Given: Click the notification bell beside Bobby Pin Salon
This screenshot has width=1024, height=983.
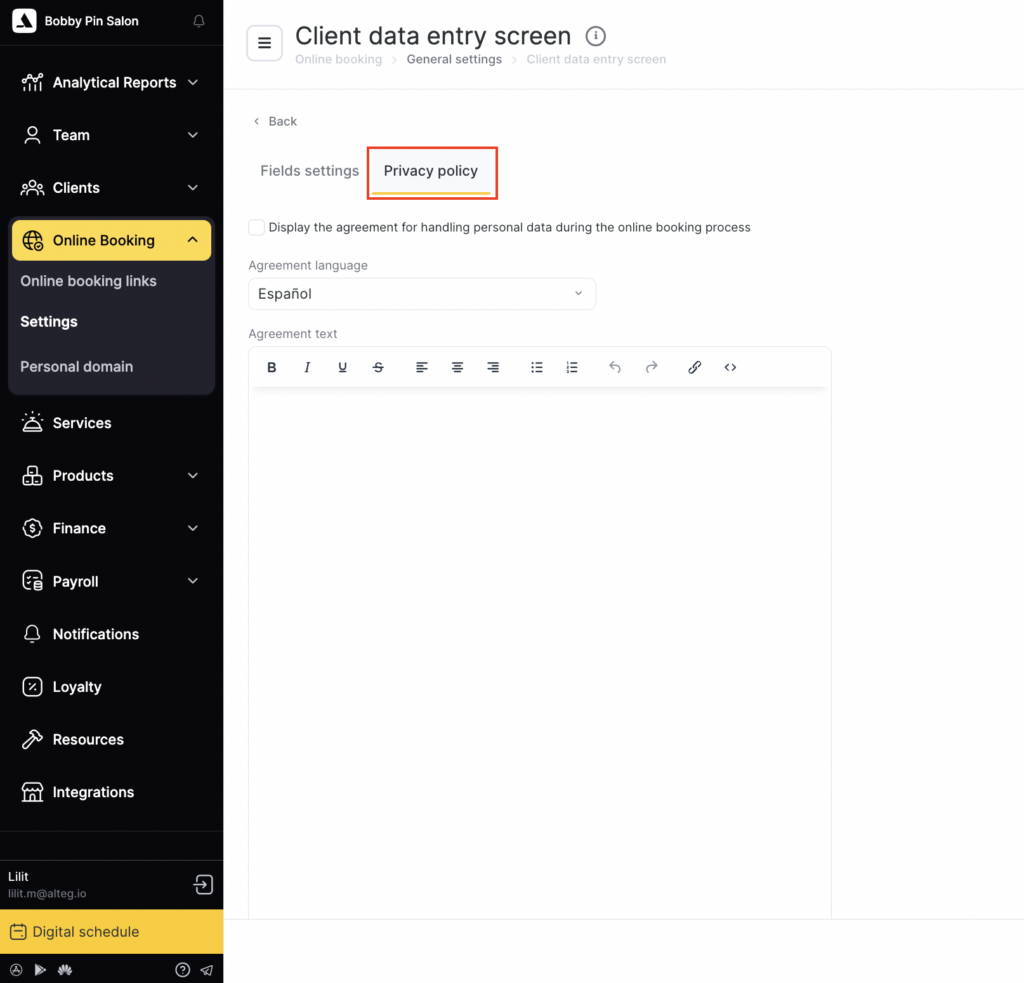Looking at the screenshot, I should pos(199,21).
